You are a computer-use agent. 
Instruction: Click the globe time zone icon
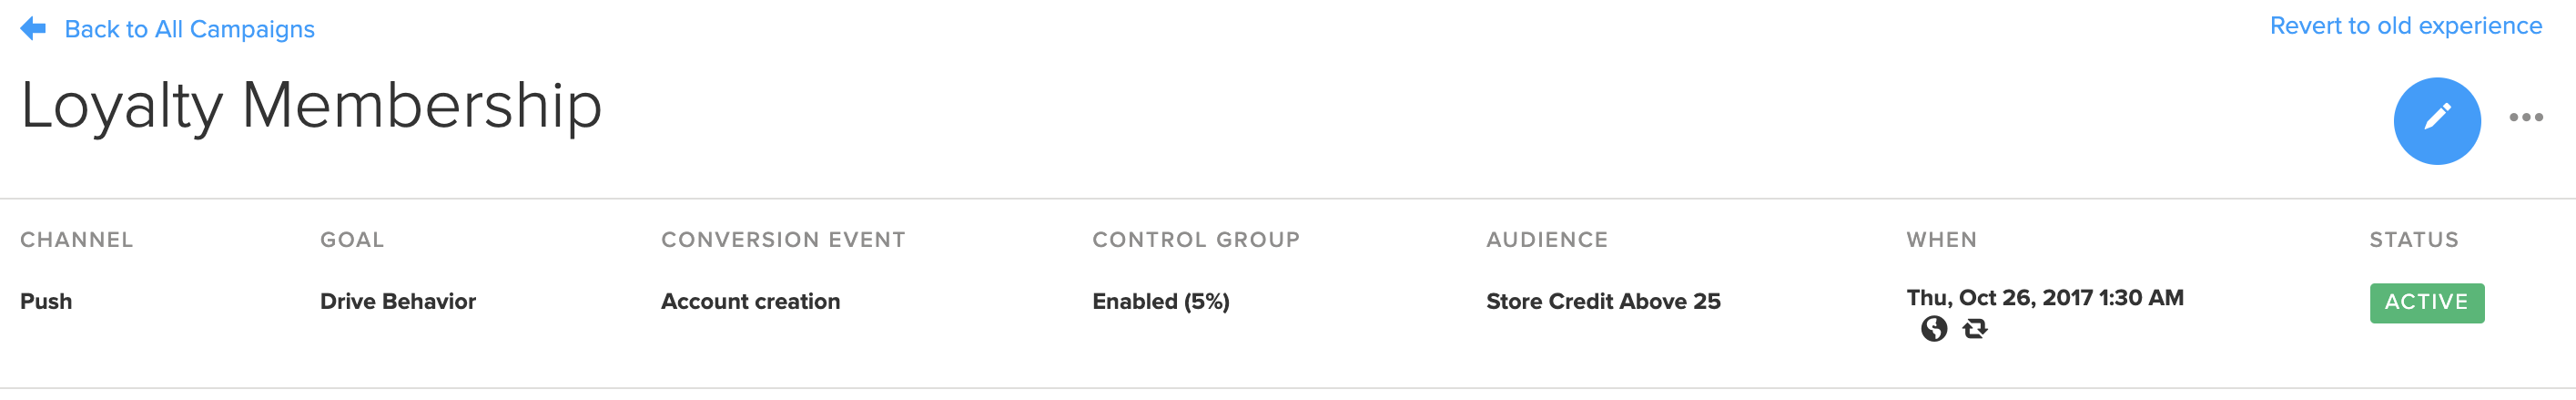click(1934, 329)
